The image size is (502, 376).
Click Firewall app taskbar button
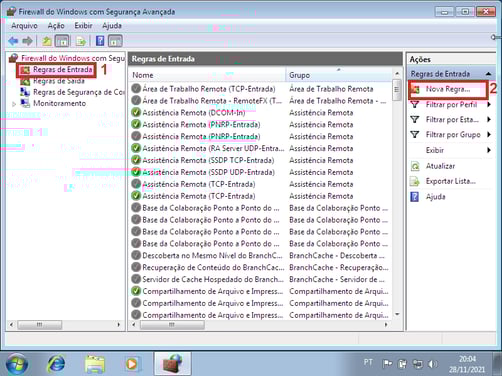172,364
